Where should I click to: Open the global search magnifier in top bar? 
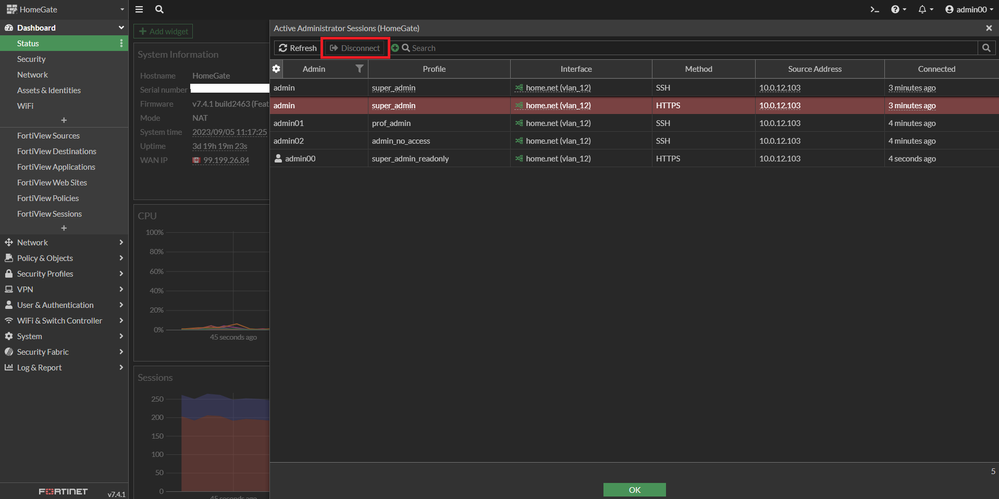pyautogui.click(x=159, y=10)
